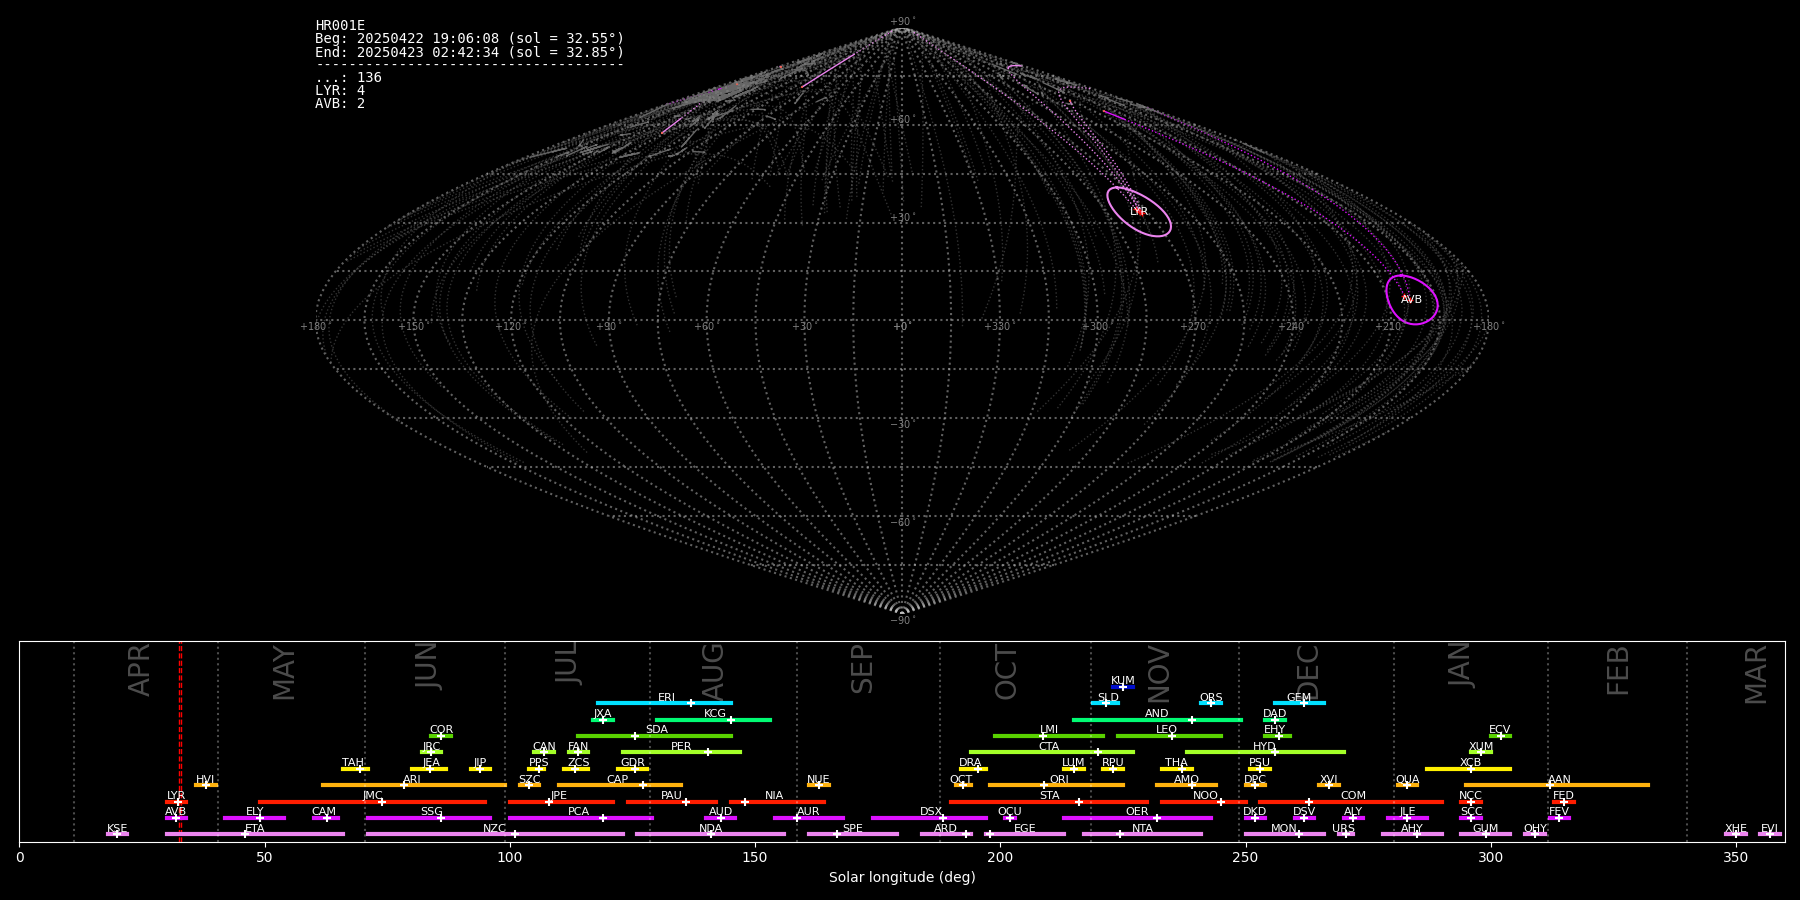Click the ORI shower label
This screenshot has width=1800, height=900.
1059,780
